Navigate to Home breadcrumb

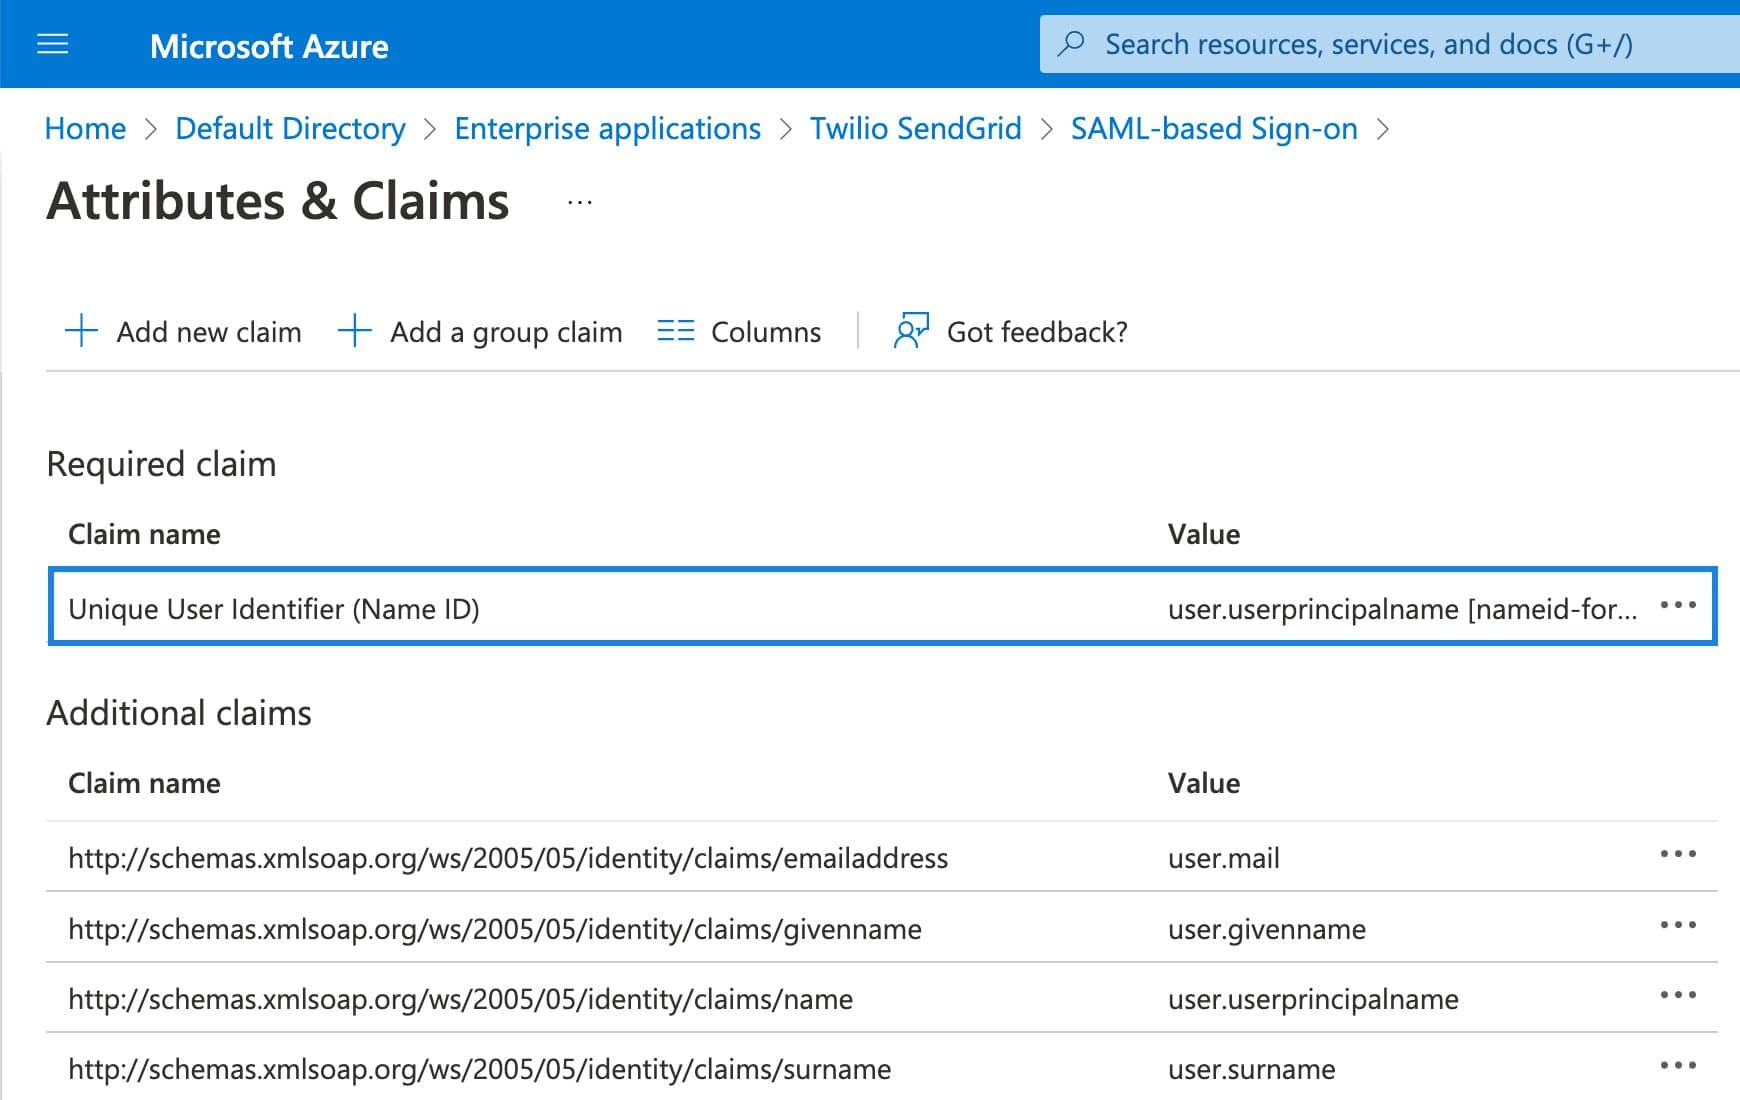(85, 128)
